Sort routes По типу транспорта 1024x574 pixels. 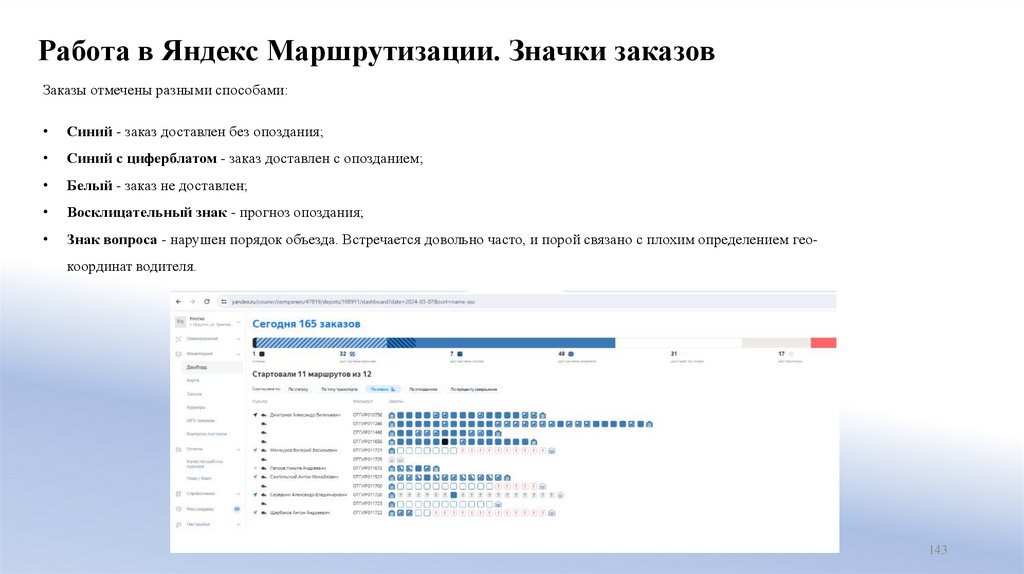pos(339,389)
